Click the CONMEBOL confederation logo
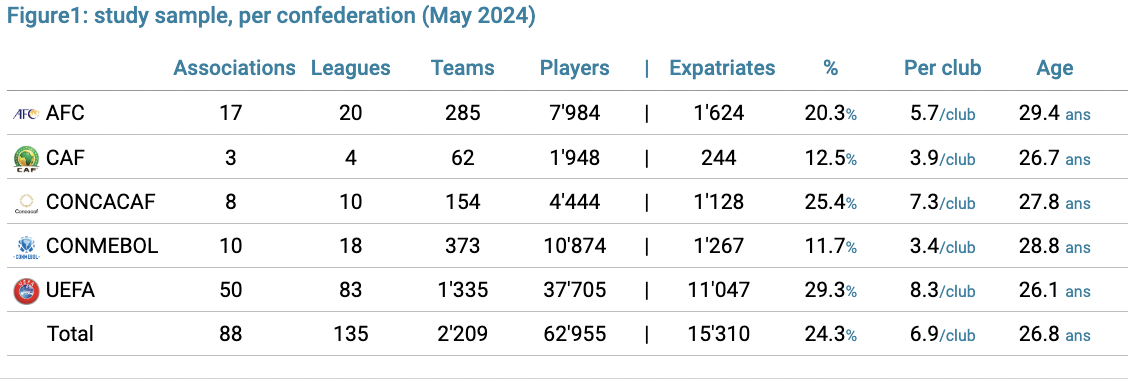1128x390 pixels. click(x=27, y=247)
